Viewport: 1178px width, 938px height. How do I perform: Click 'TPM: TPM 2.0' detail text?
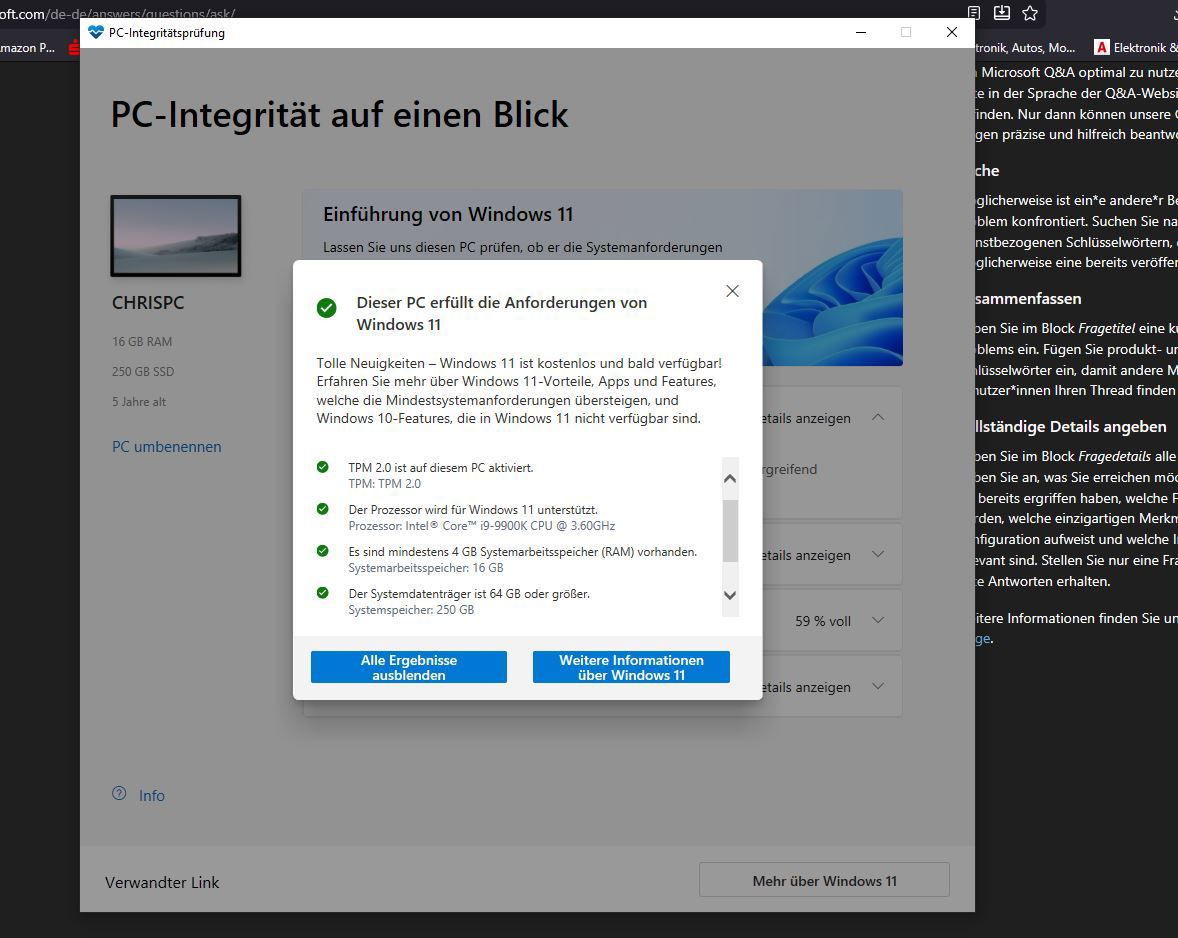click(x=385, y=484)
